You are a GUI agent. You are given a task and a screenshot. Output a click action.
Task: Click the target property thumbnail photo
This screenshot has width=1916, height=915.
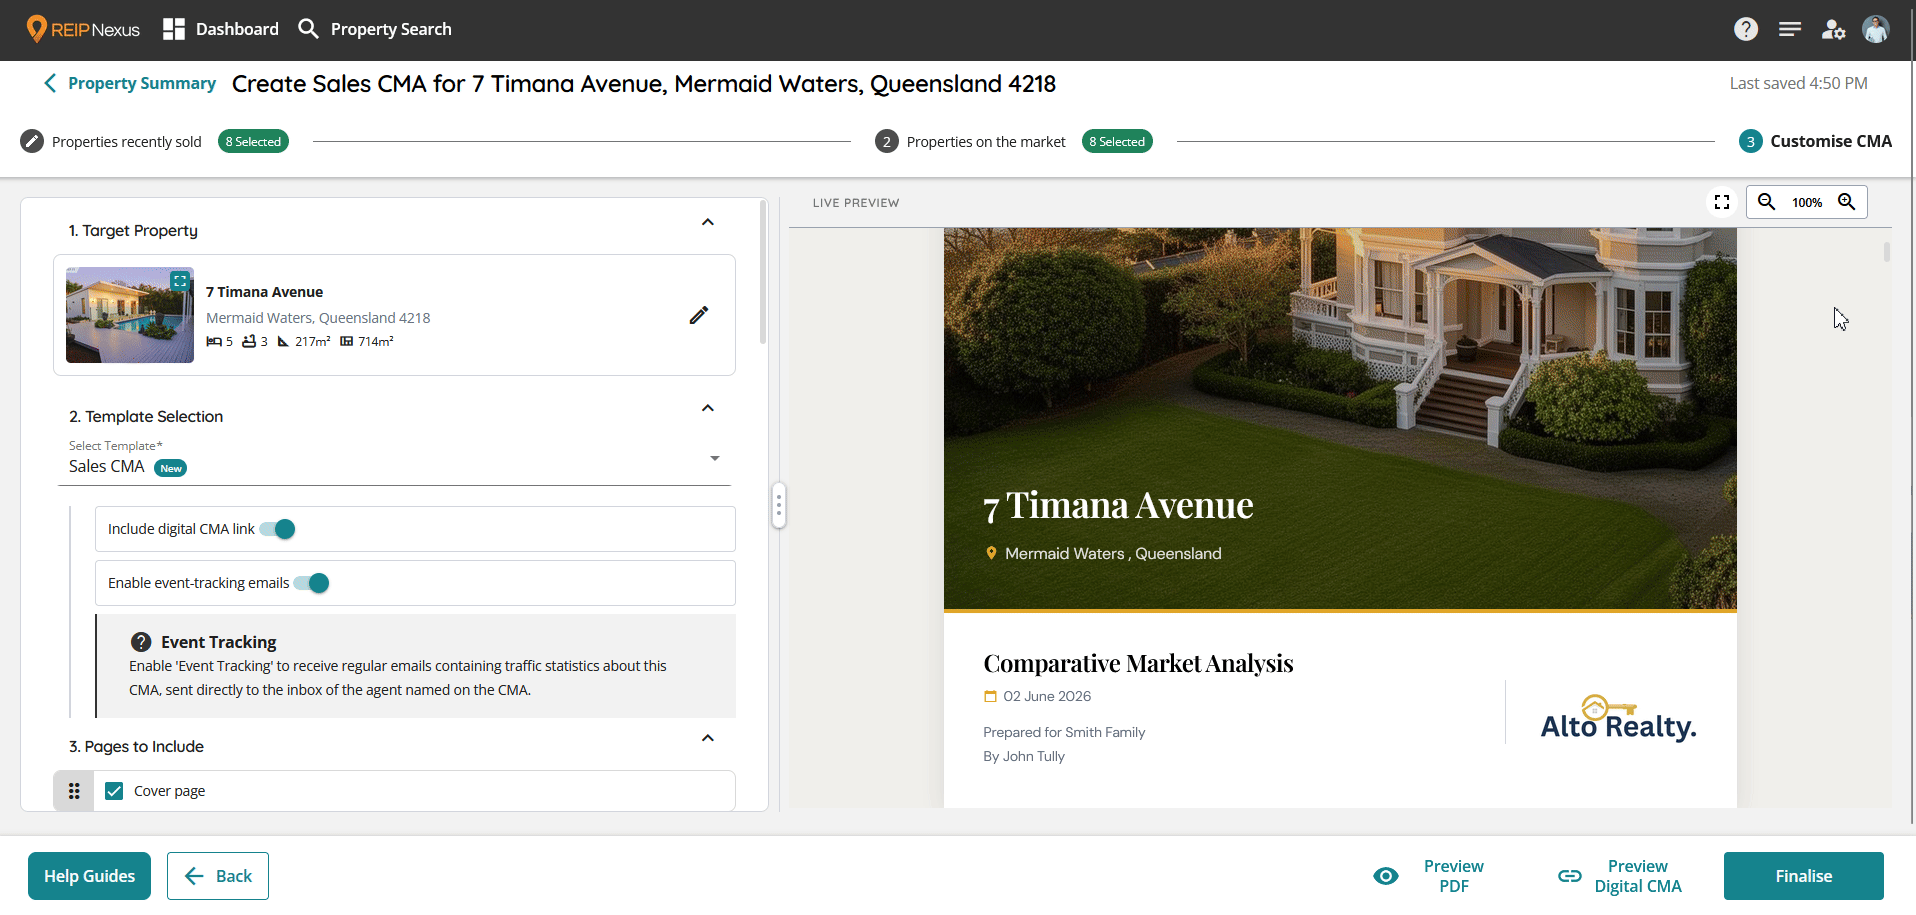tap(130, 315)
